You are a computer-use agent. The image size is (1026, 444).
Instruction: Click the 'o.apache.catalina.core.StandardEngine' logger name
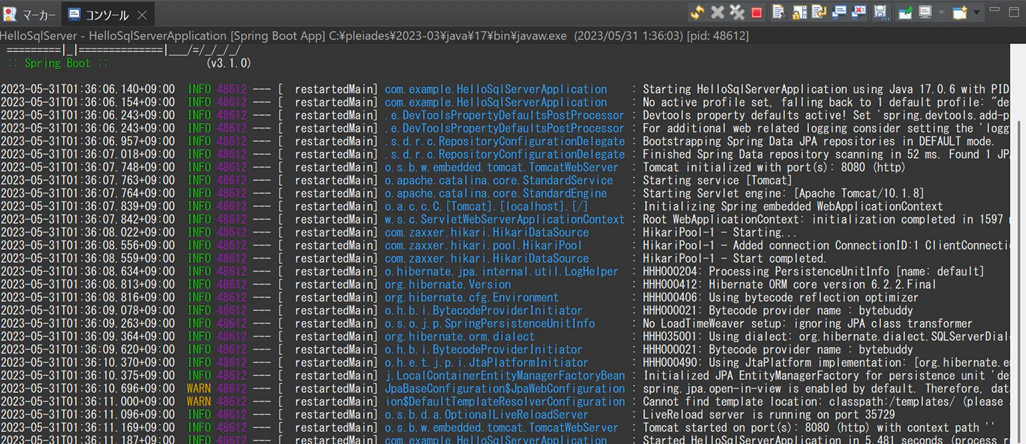(x=495, y=193)
